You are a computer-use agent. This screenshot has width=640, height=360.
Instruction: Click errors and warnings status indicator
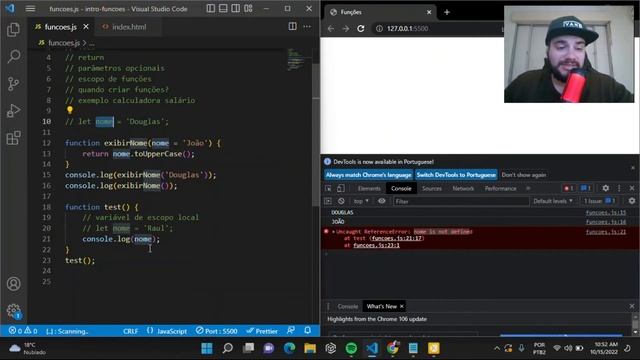click(x=23, y=331)
